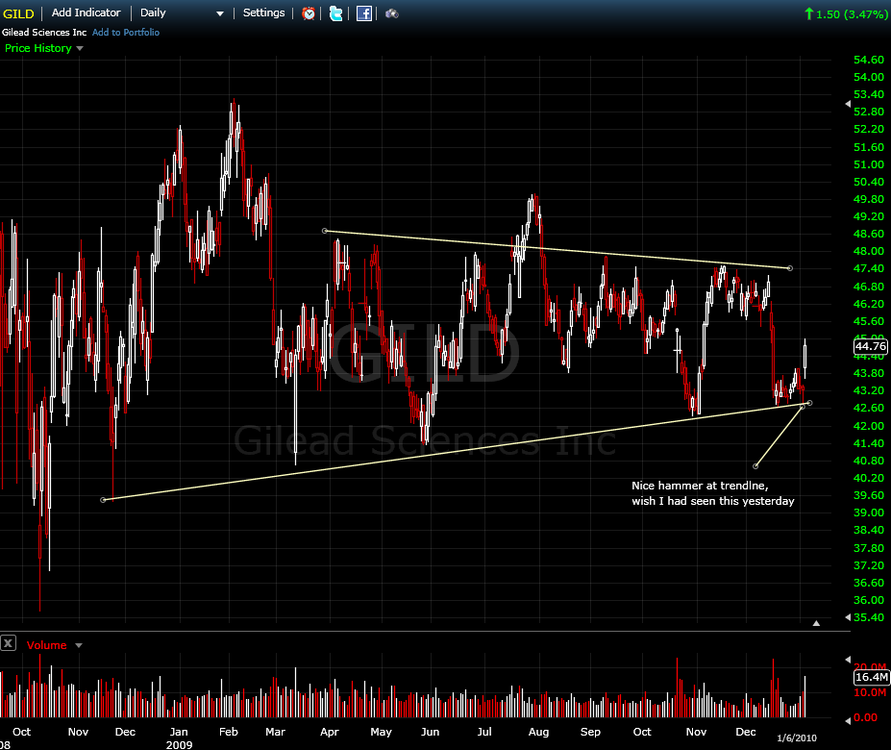Open the Daily timeframe dropdown
This screenshot has width=891, height=750.
click(x=182, y=13)
